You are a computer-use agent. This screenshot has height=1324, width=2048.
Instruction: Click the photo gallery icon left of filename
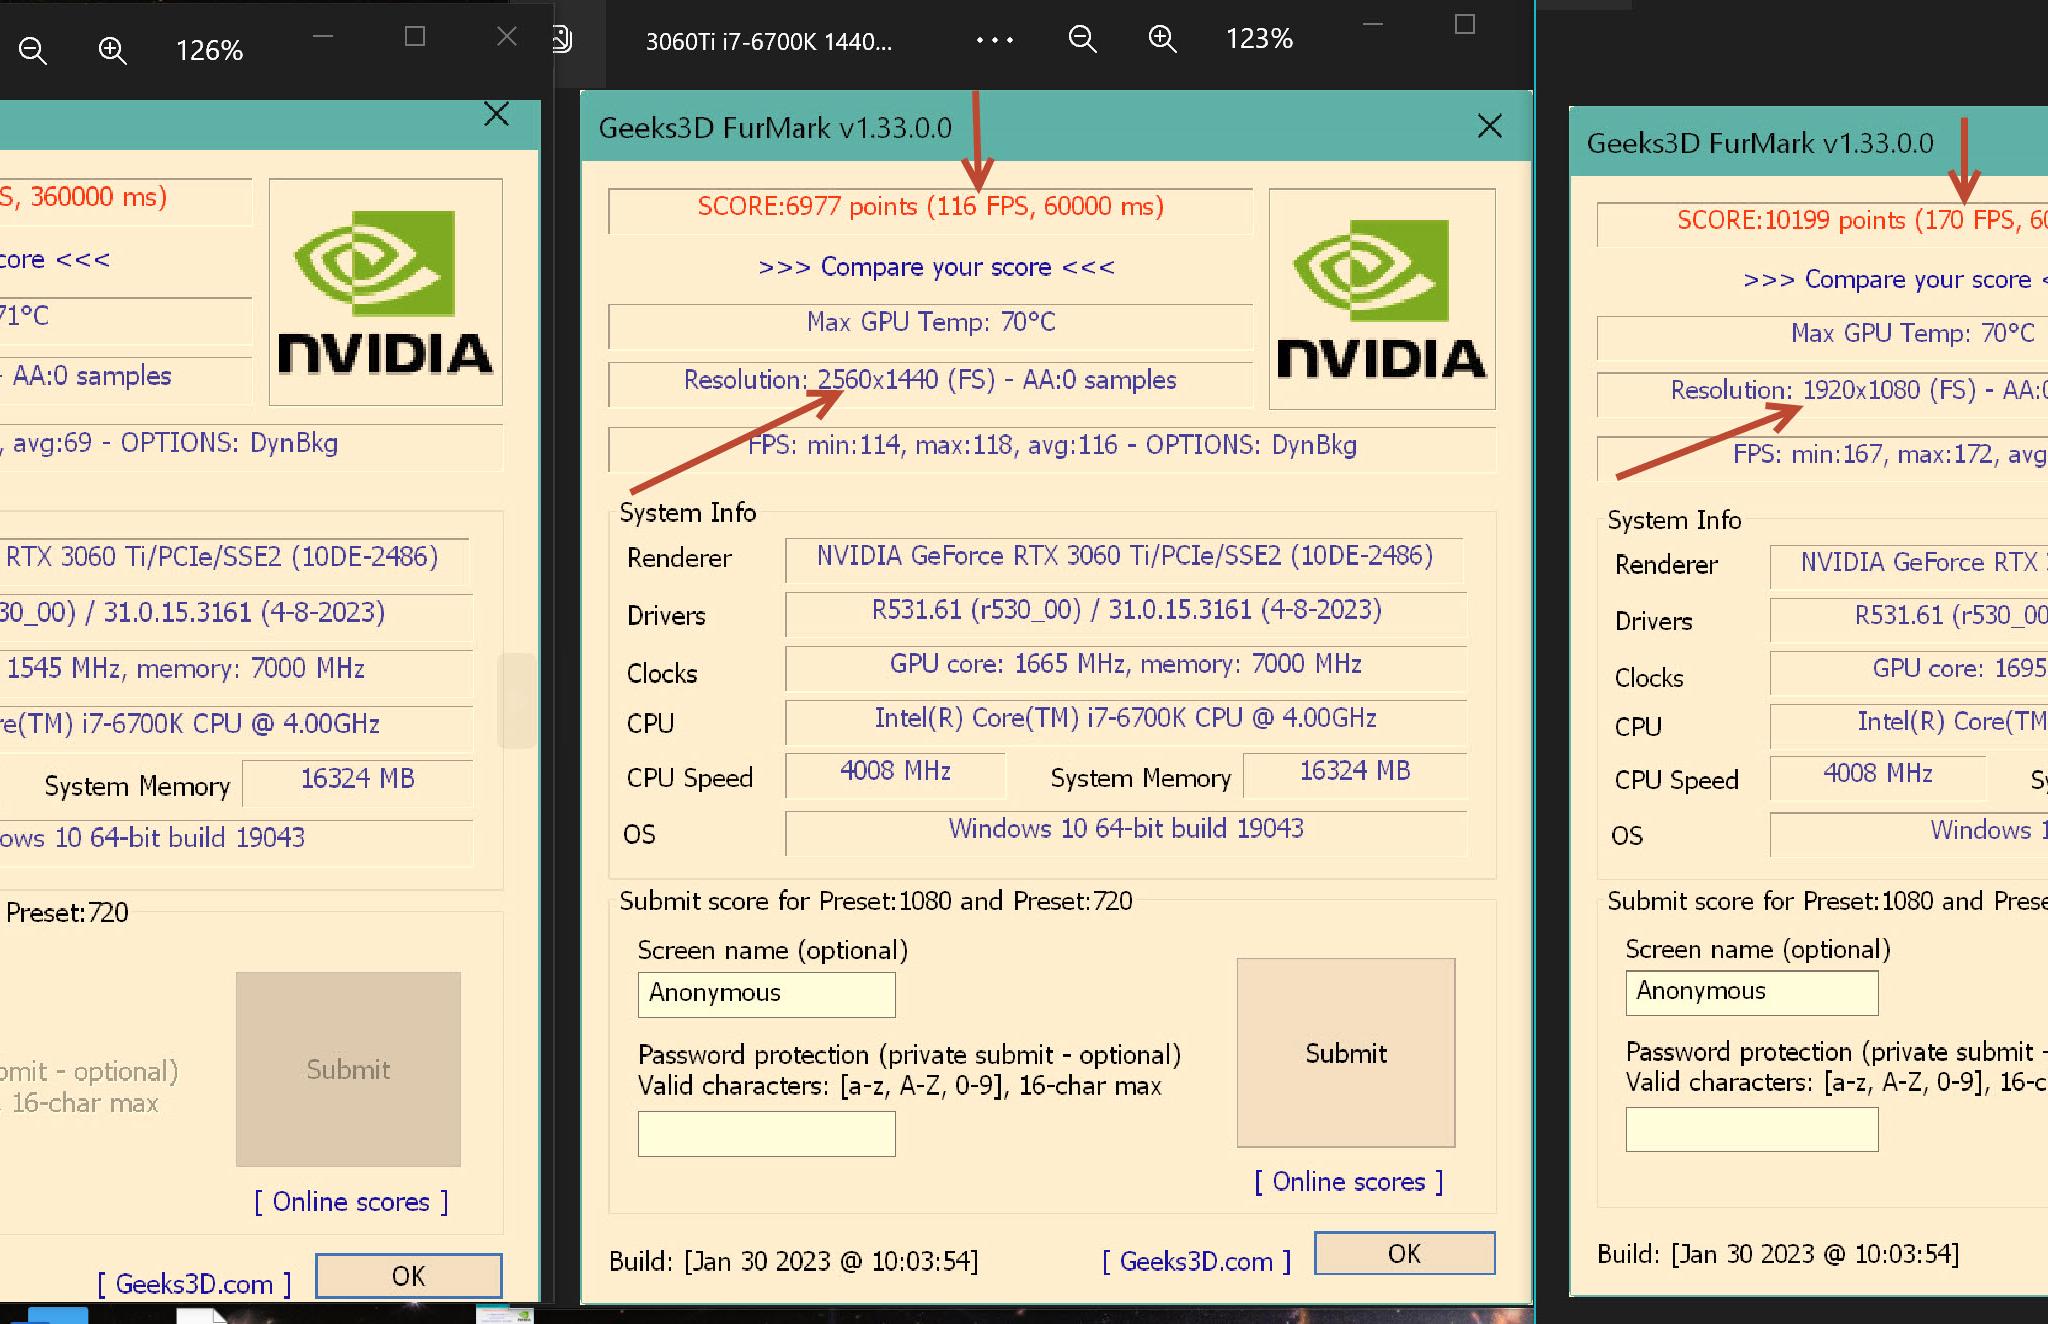pos(562,40)
